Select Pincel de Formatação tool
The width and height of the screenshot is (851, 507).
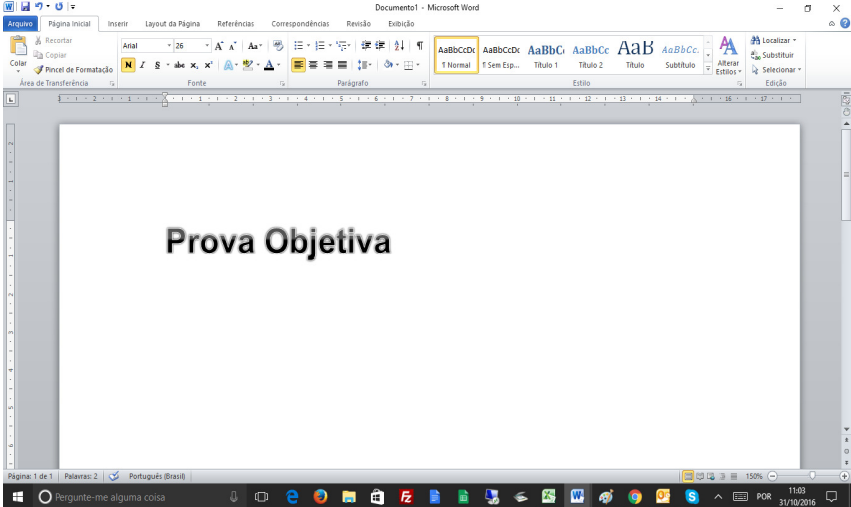pos(73,69)
